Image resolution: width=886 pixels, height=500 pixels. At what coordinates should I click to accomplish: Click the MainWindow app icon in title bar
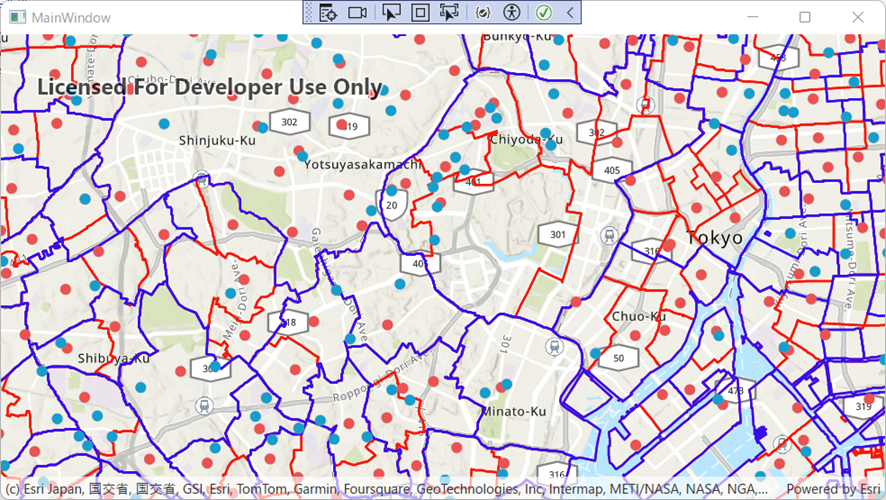[18, 18]
